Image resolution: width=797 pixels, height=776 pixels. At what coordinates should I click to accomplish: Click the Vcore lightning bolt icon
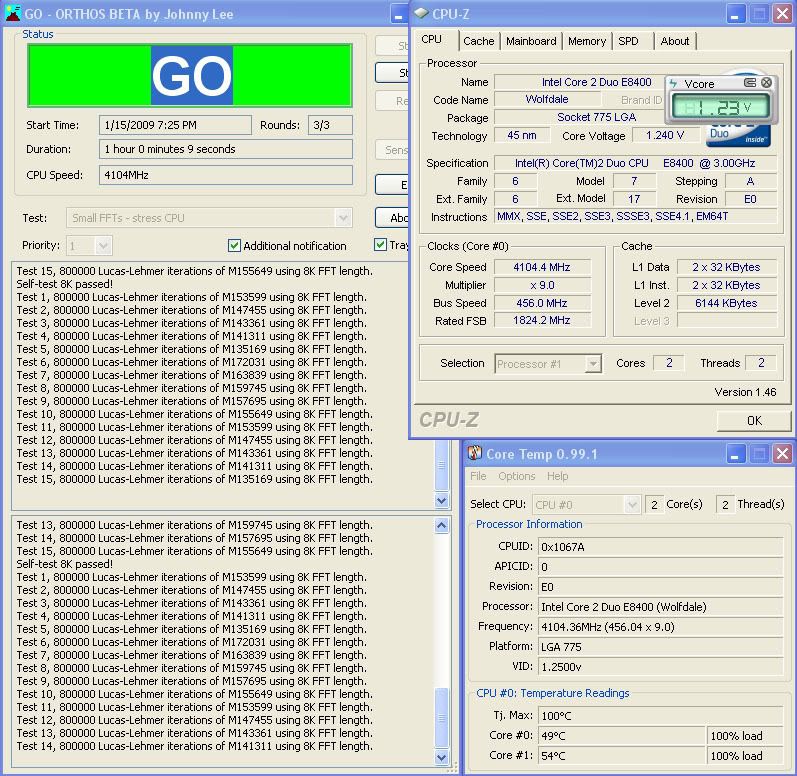tap(673, 83)
